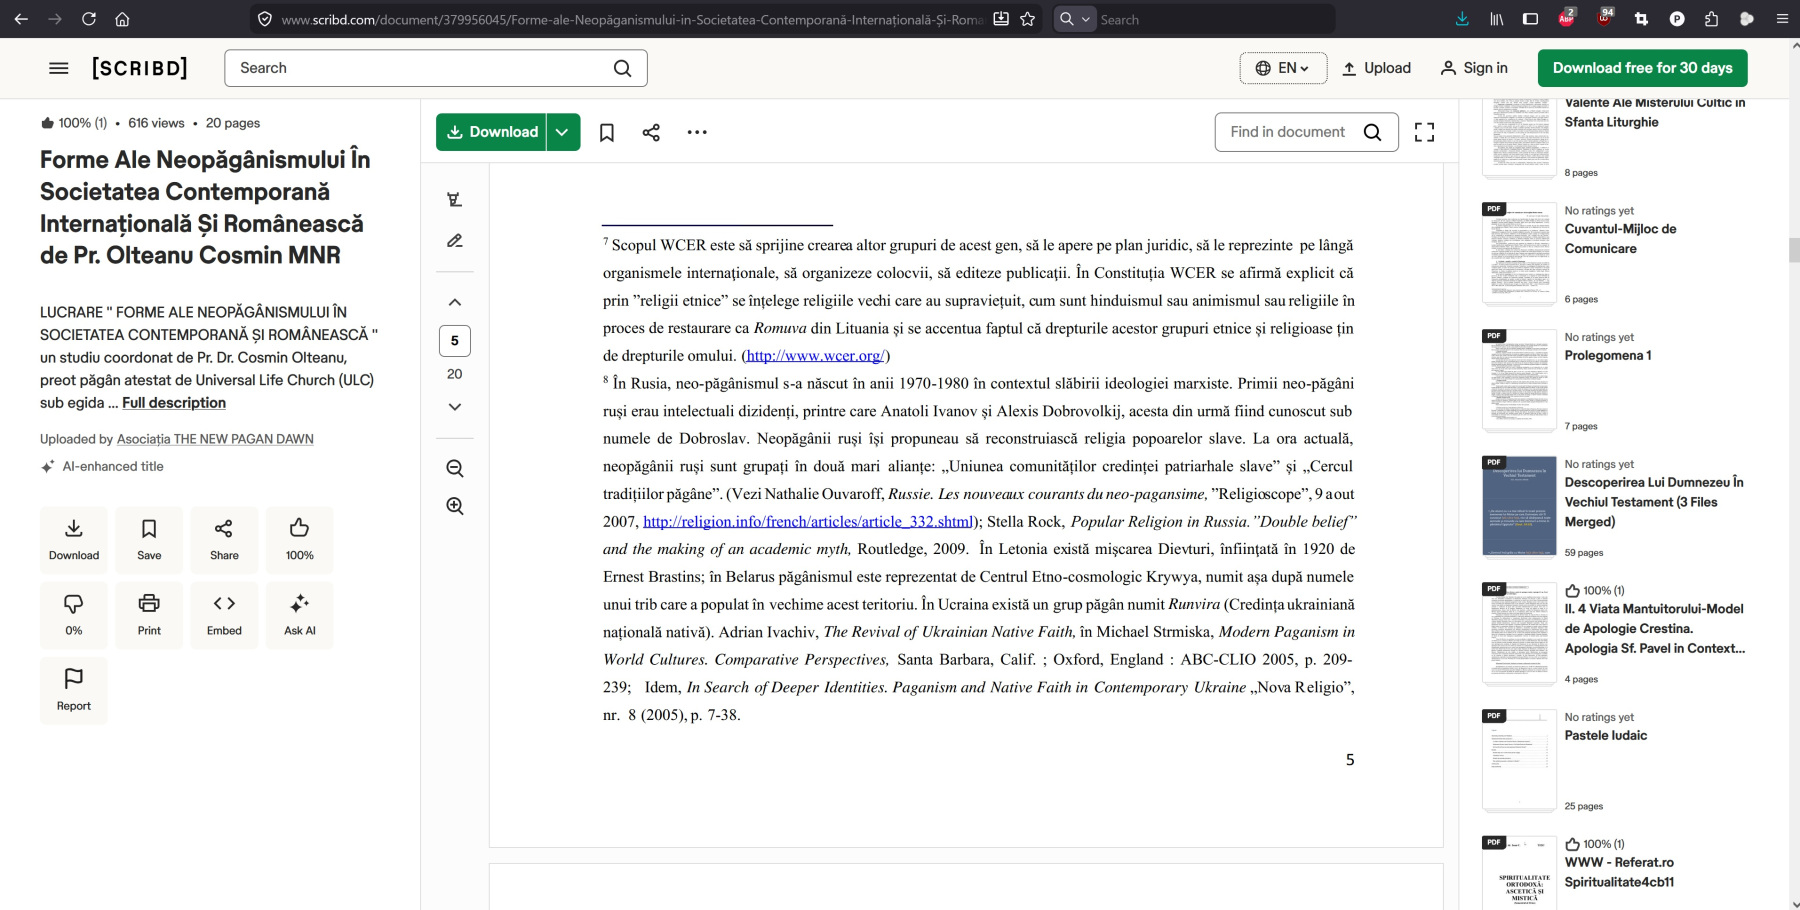The height and width of the screenshot is (910, 1800).
Task: Open the EN language selector
Action: click(1283, 68)
